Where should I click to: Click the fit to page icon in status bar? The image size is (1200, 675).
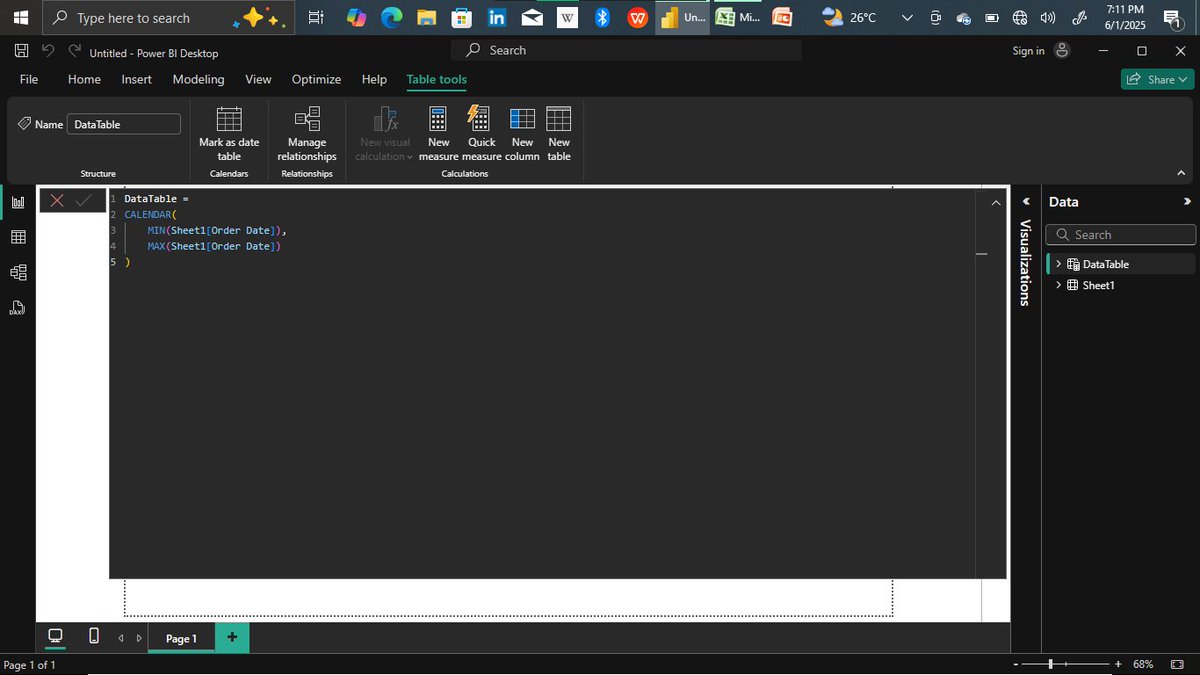point(1177,664)
